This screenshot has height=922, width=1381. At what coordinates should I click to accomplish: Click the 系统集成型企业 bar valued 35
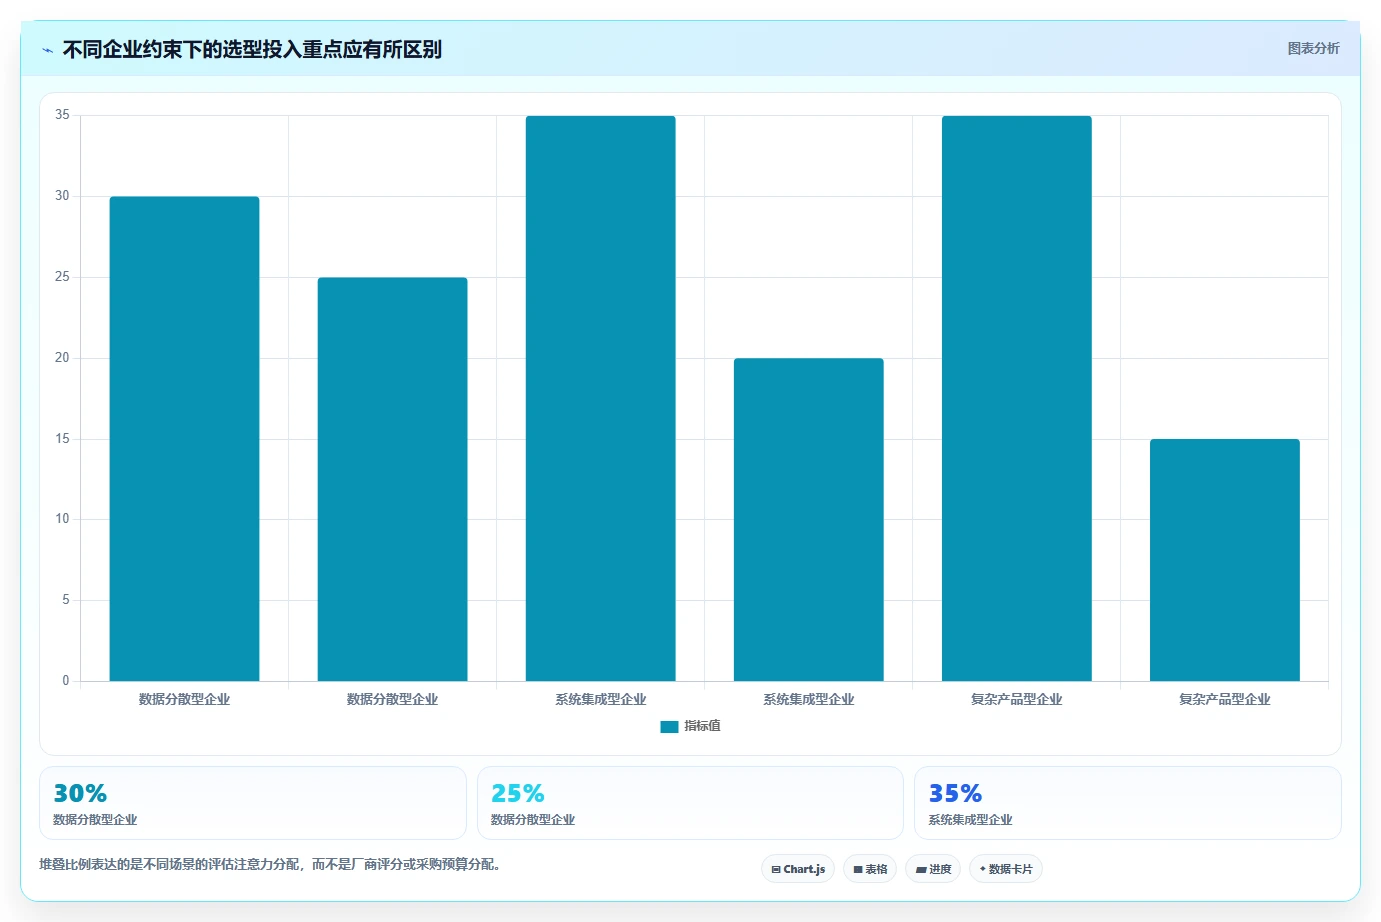(x=600, y=399)
